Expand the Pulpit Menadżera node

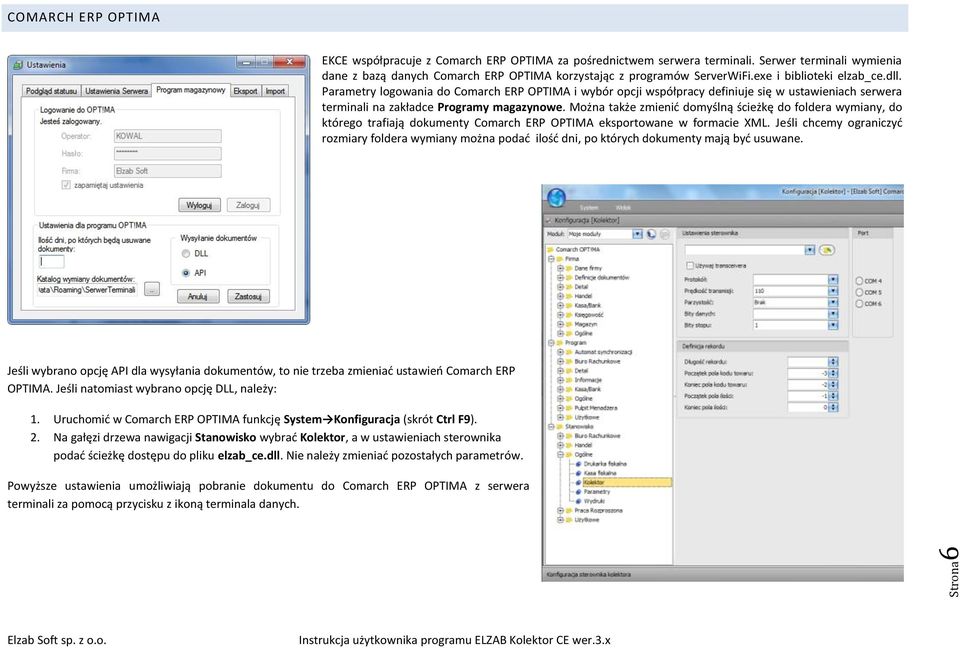pos(560,408)
